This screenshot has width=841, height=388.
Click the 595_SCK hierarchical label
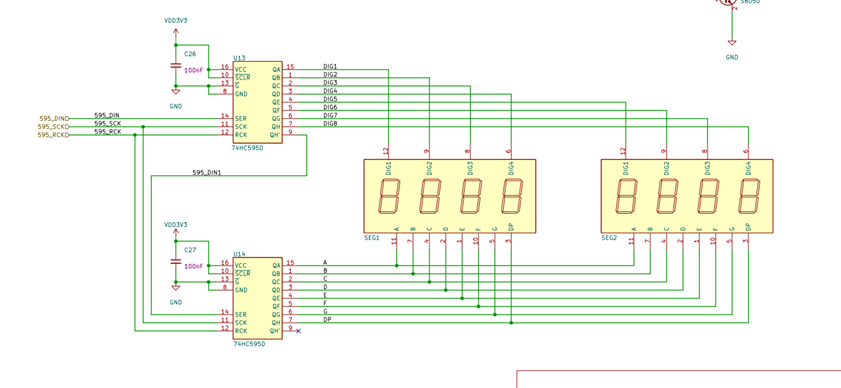pyautogui.click(x=55, y=127)
